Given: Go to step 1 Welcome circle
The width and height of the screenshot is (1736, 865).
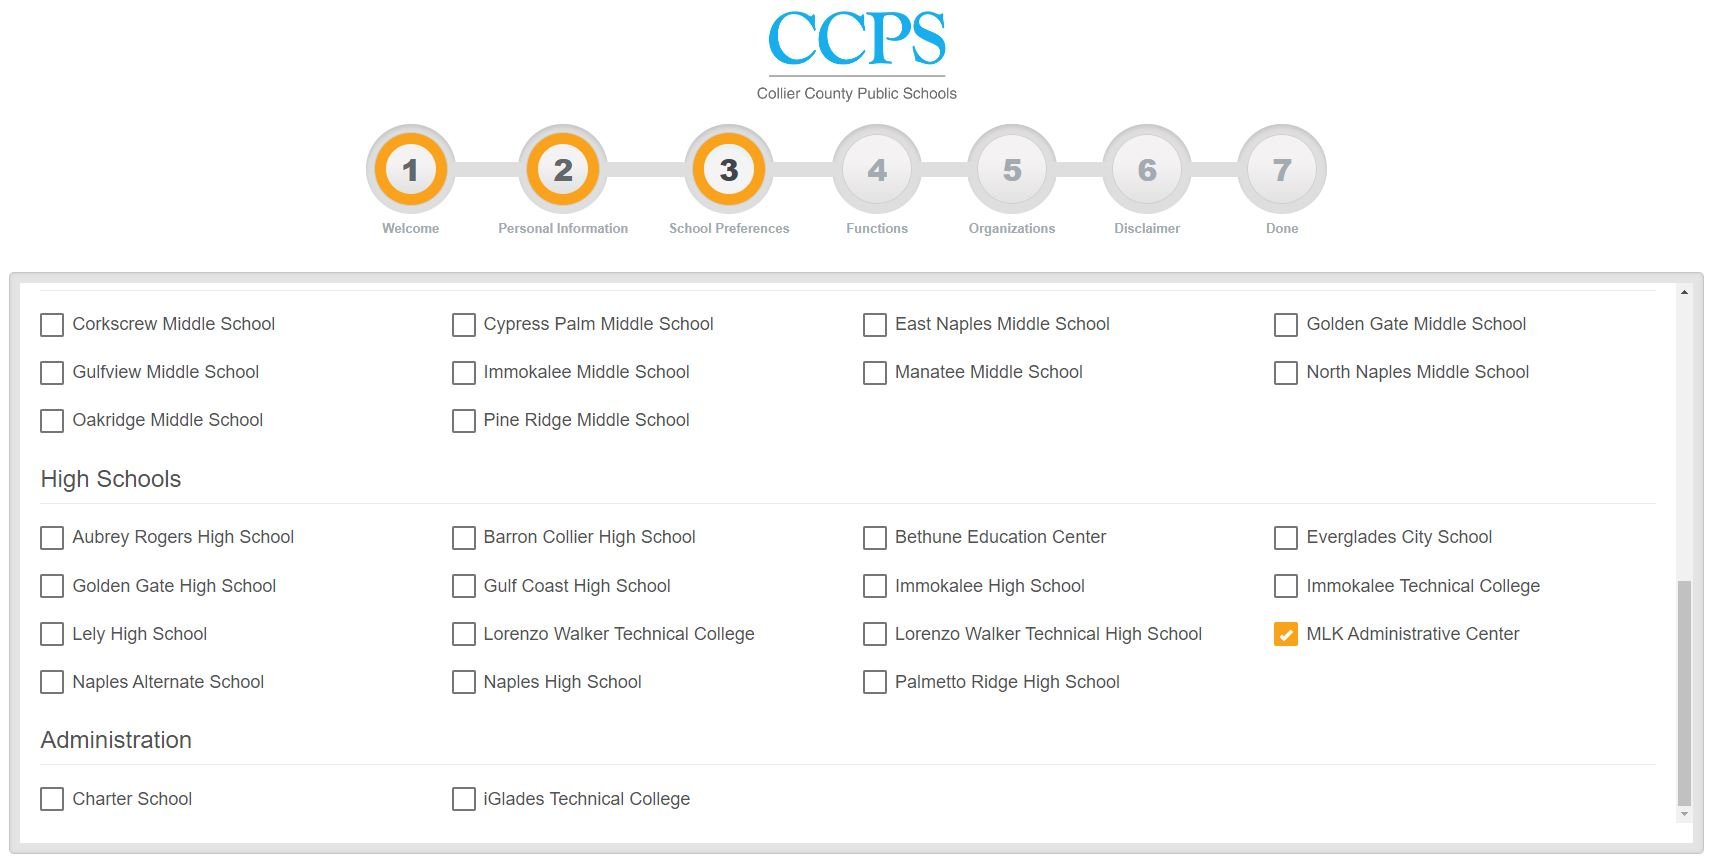Looking at the screenshot, I should point(410,170).
